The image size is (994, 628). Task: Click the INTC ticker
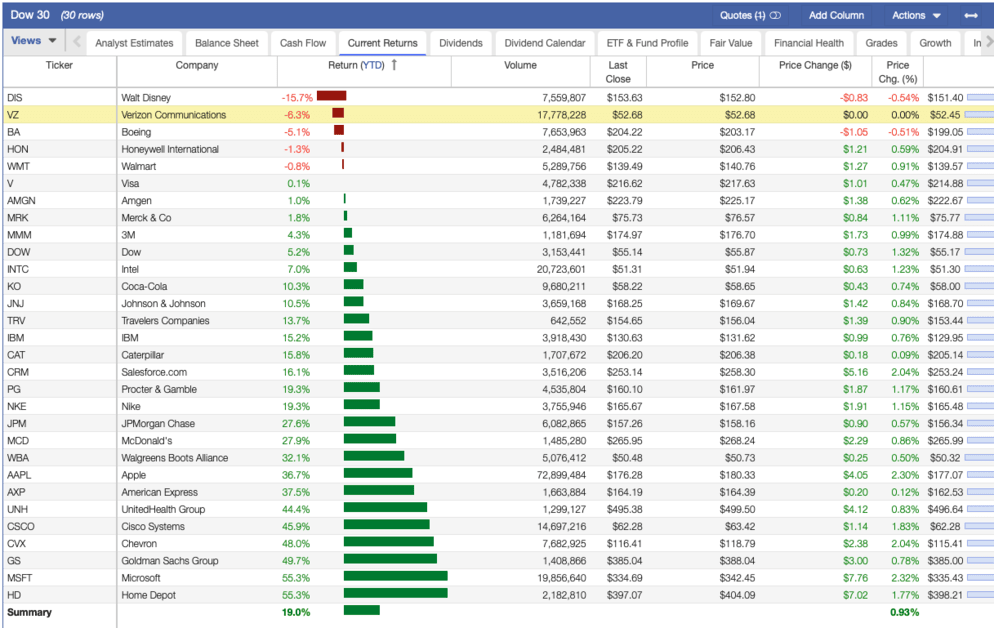pyautogui.click(x=18, y=269)
